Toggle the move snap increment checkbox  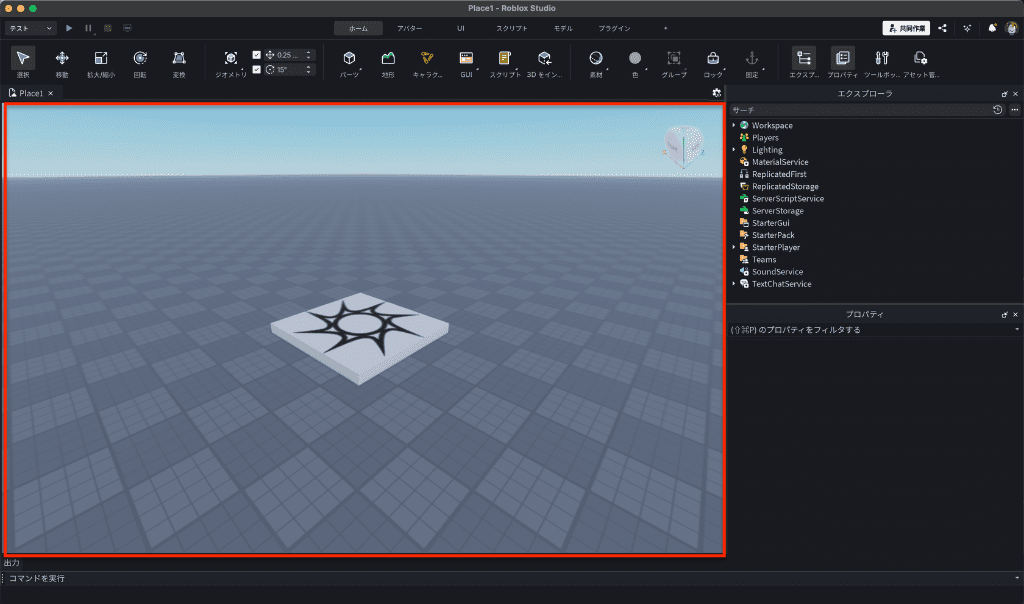[x=257, y=54]
